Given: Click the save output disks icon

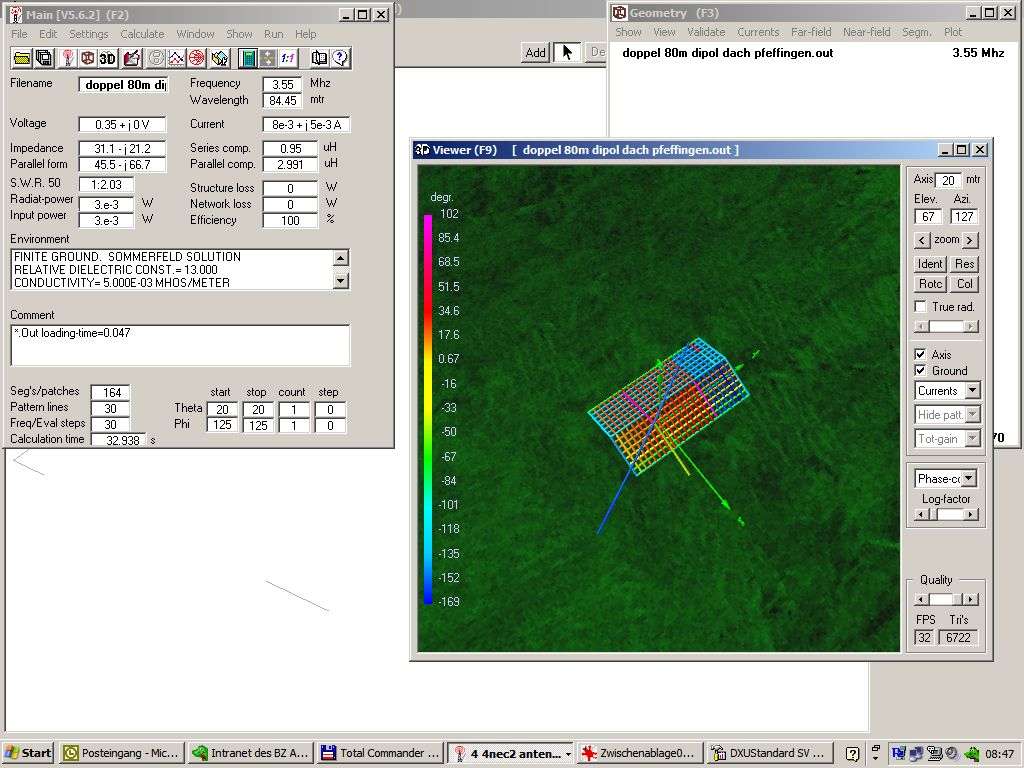Looking at the screenshot, I should tap(43, 58).
